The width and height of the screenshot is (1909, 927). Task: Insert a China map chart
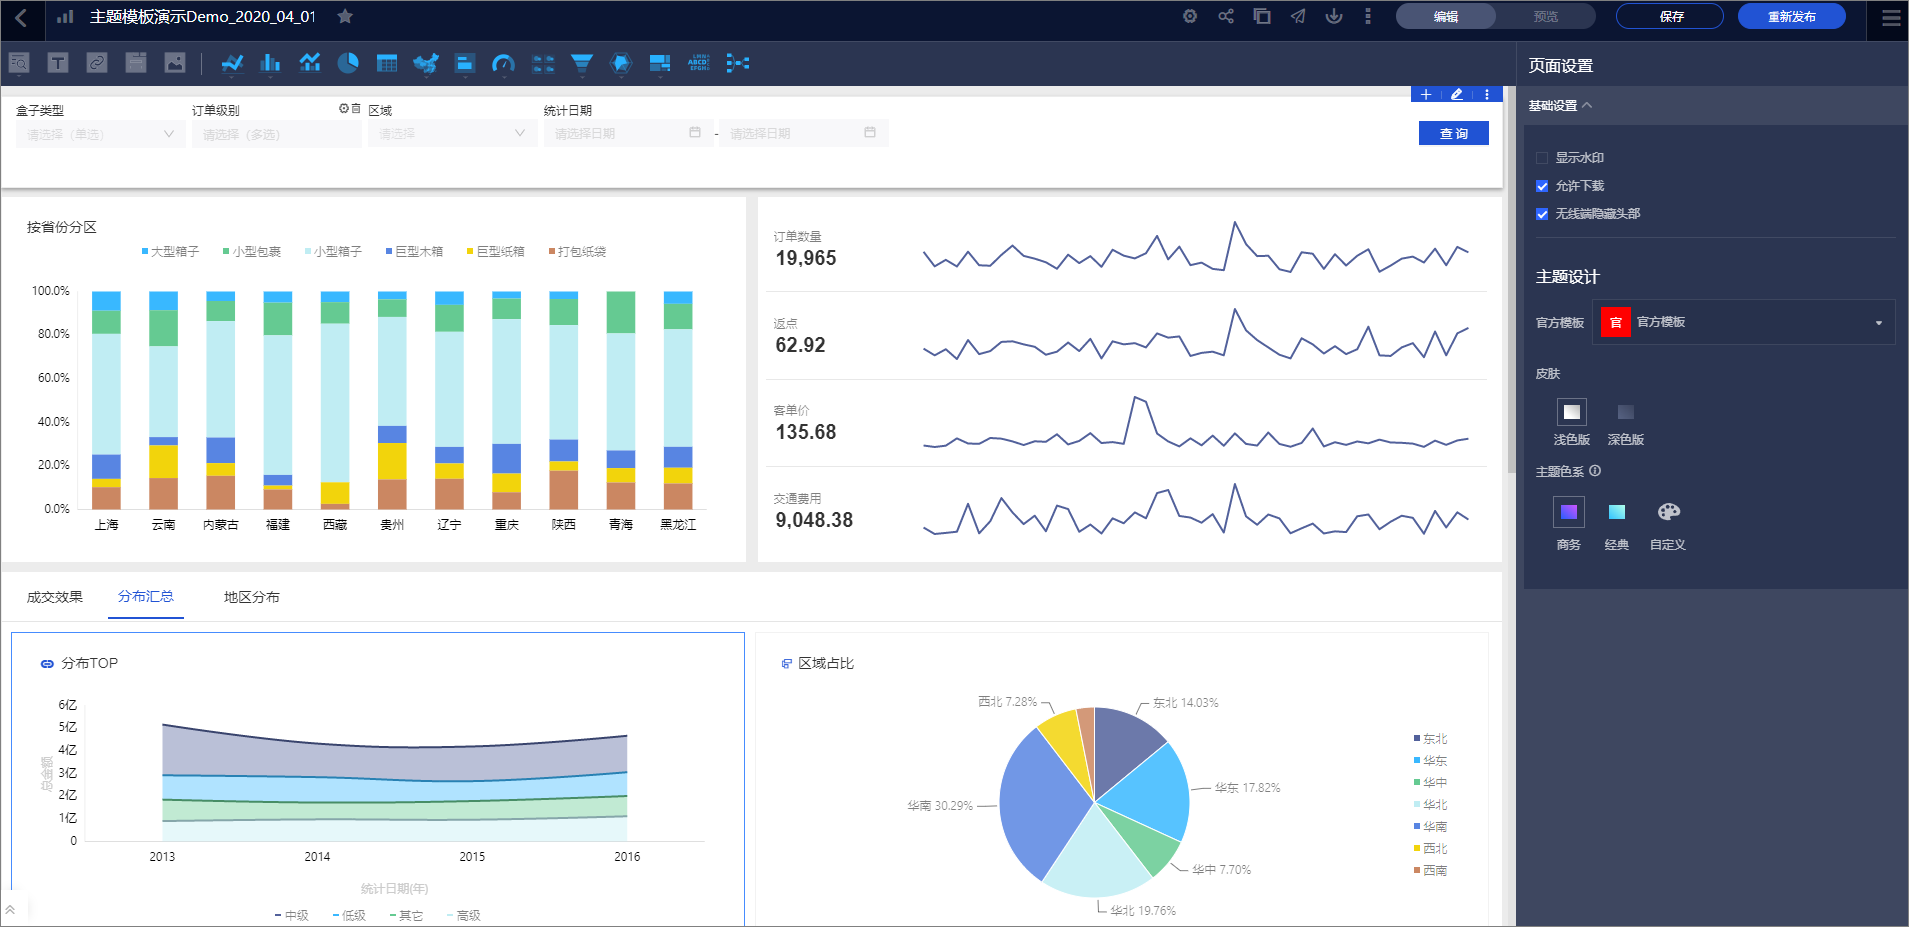point(425,64)
